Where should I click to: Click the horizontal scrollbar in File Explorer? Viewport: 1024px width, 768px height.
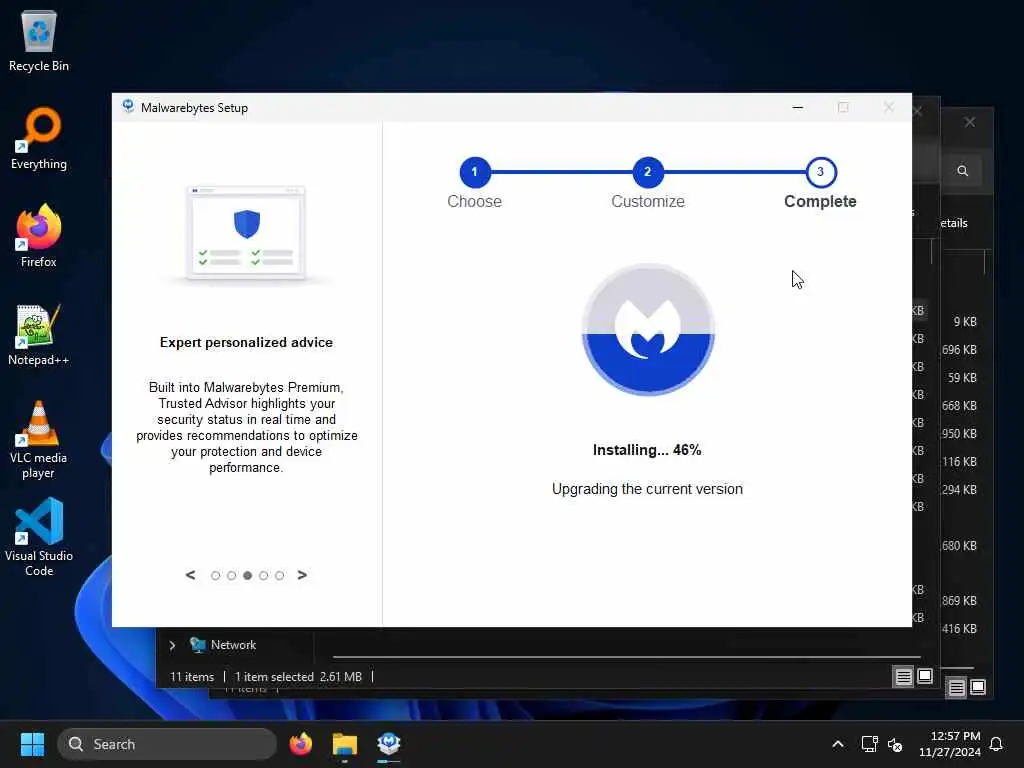point(626,657)
